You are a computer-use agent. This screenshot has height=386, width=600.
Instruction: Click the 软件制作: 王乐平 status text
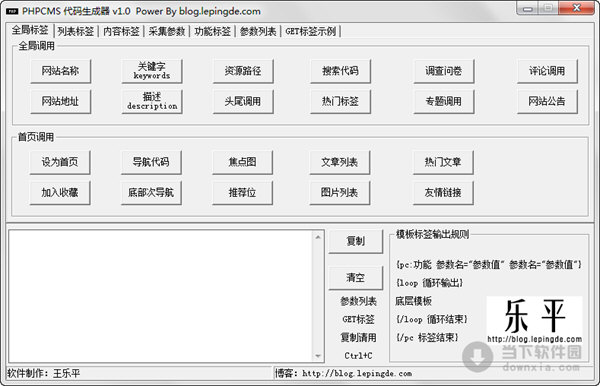coord(44,373)
